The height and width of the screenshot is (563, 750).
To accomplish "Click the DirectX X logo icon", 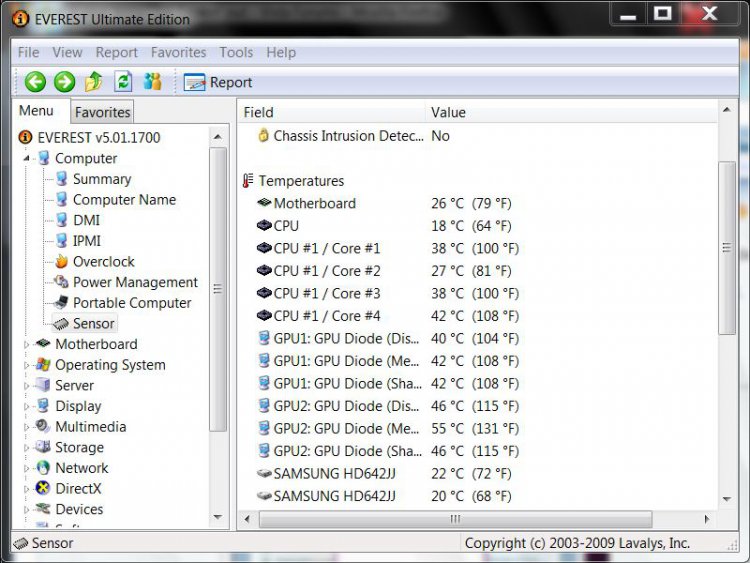I will (x=43, y=488).
